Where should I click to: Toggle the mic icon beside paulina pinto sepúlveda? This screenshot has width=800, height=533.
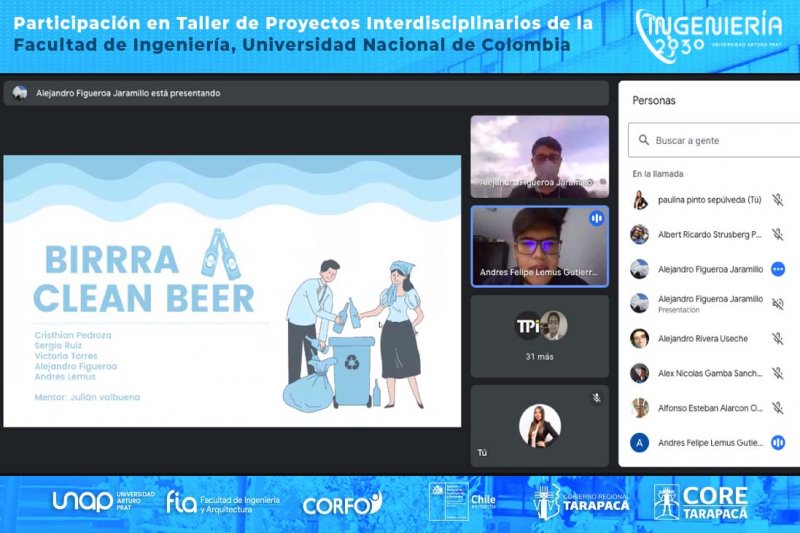point(777,200)
